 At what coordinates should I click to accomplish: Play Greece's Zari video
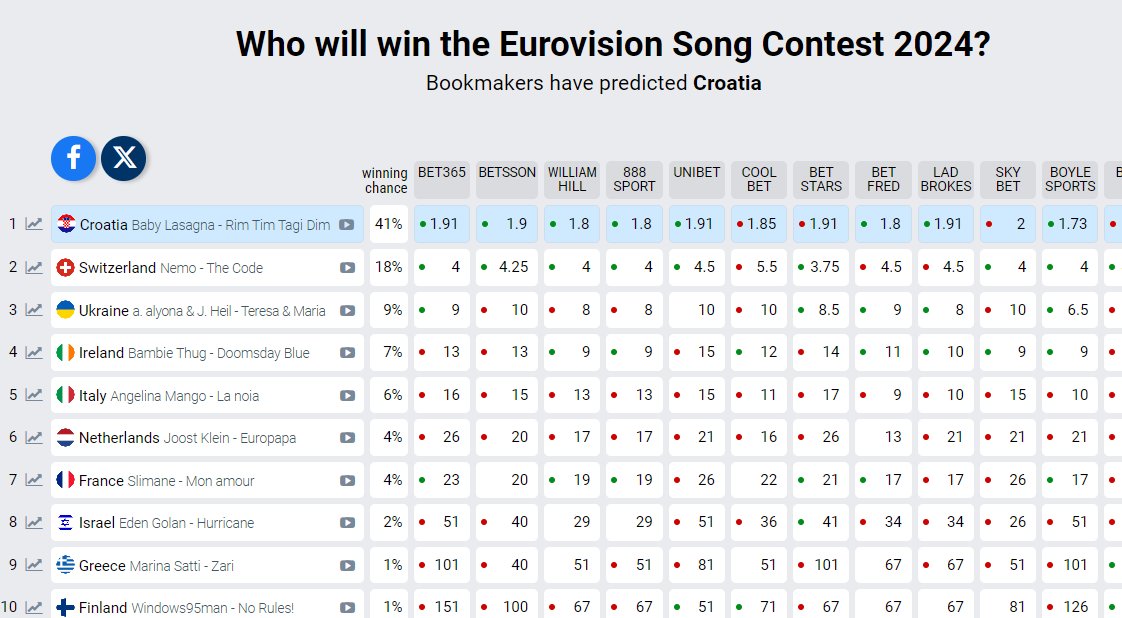[347, 566]
